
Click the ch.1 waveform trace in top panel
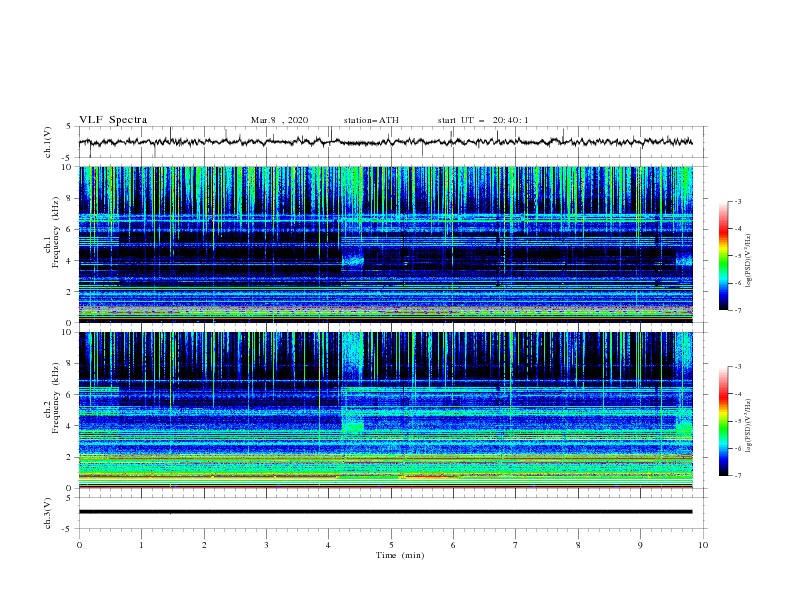click(x=385, y=142)
